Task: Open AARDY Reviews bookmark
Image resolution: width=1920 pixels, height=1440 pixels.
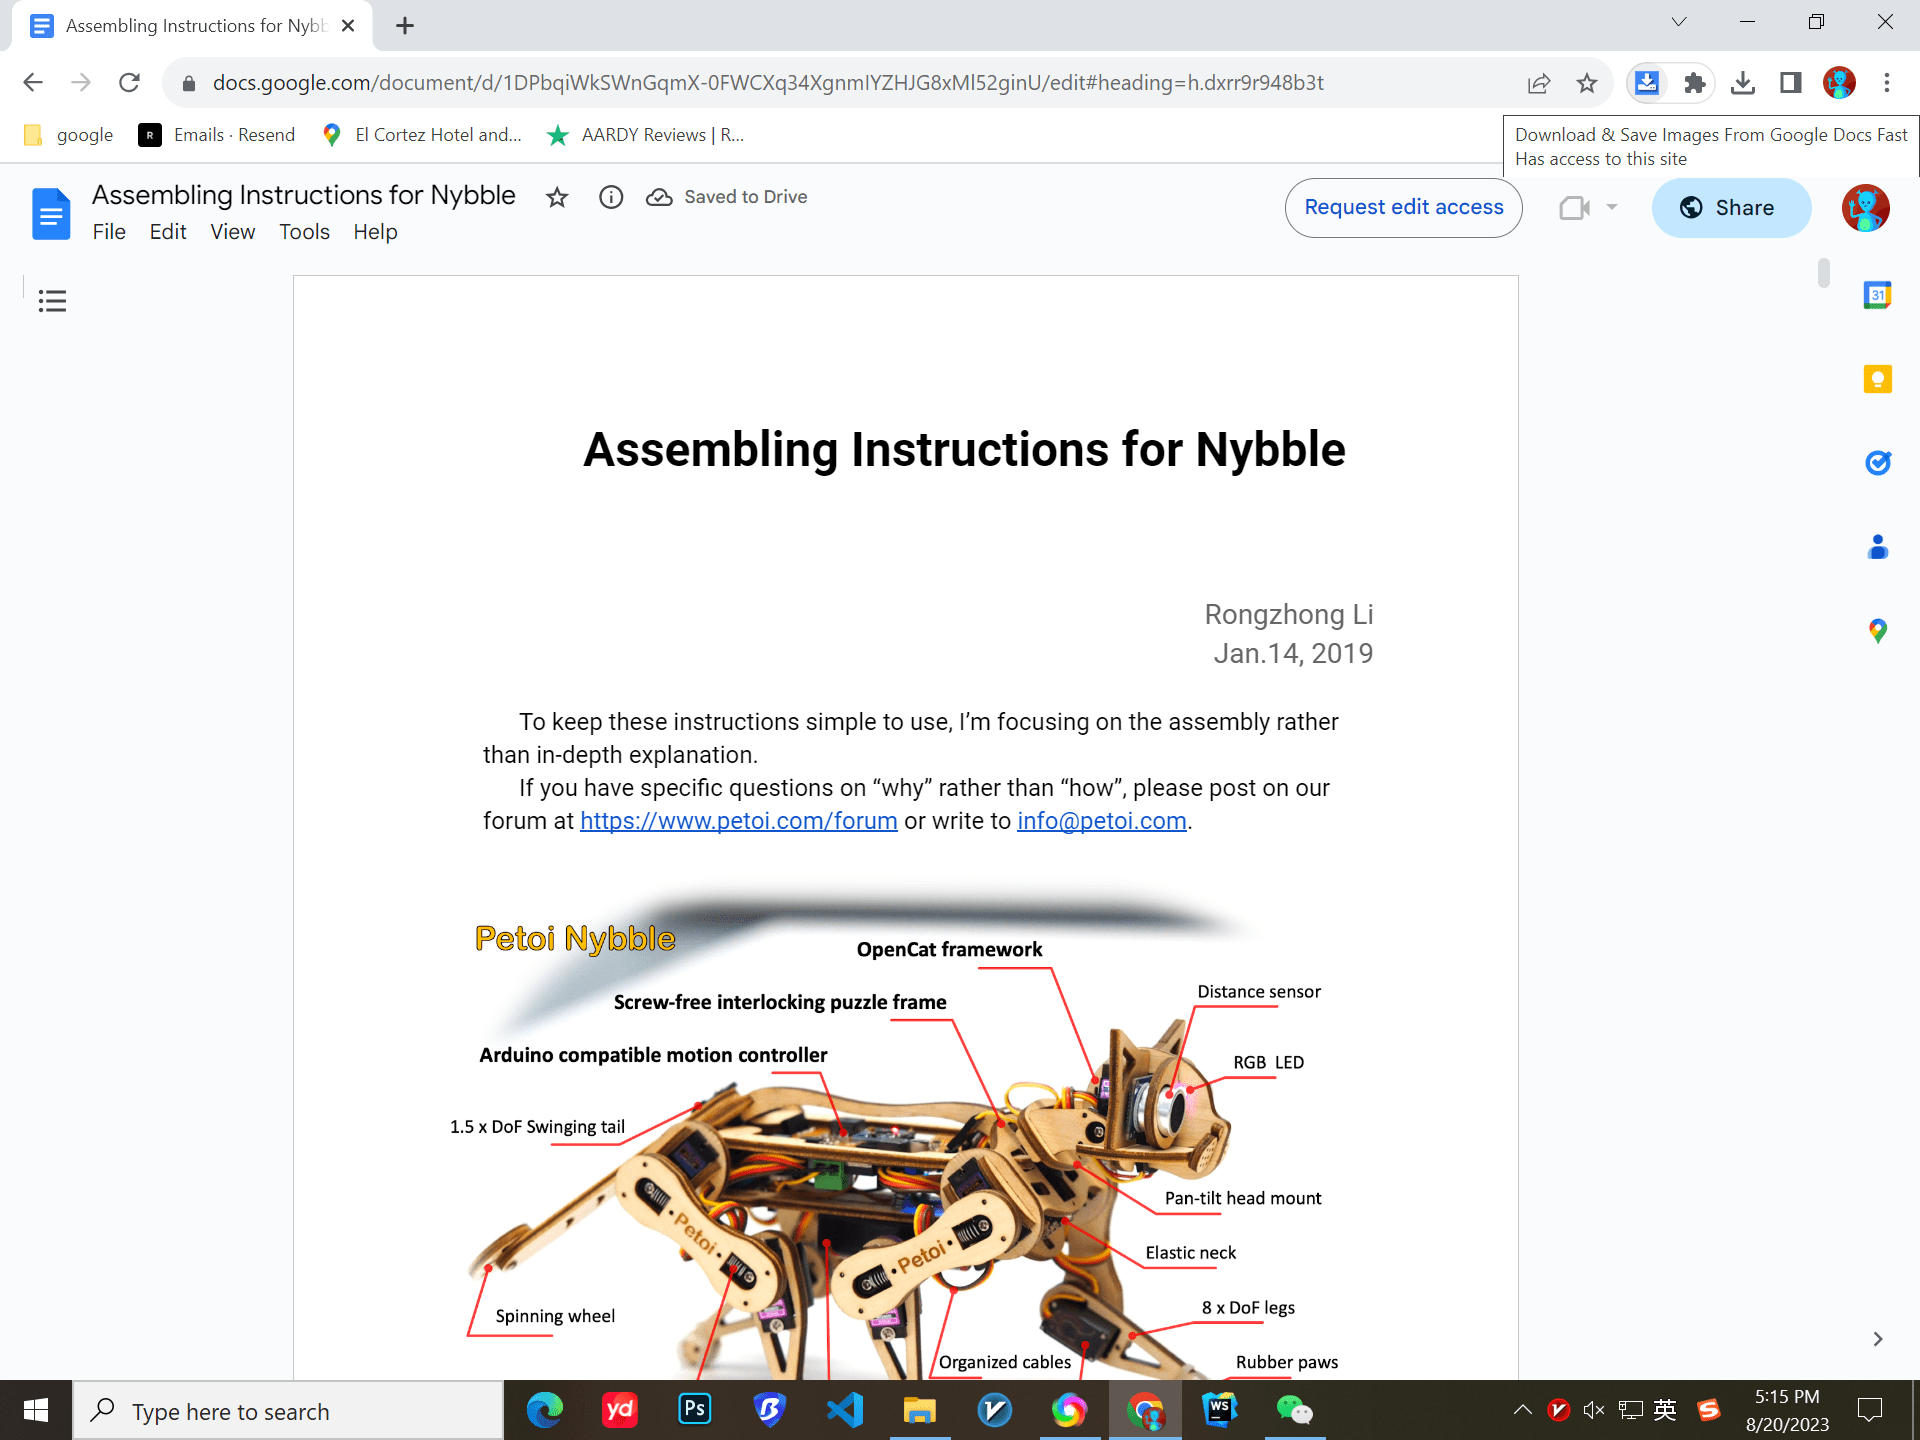Action: coord(645,135)
